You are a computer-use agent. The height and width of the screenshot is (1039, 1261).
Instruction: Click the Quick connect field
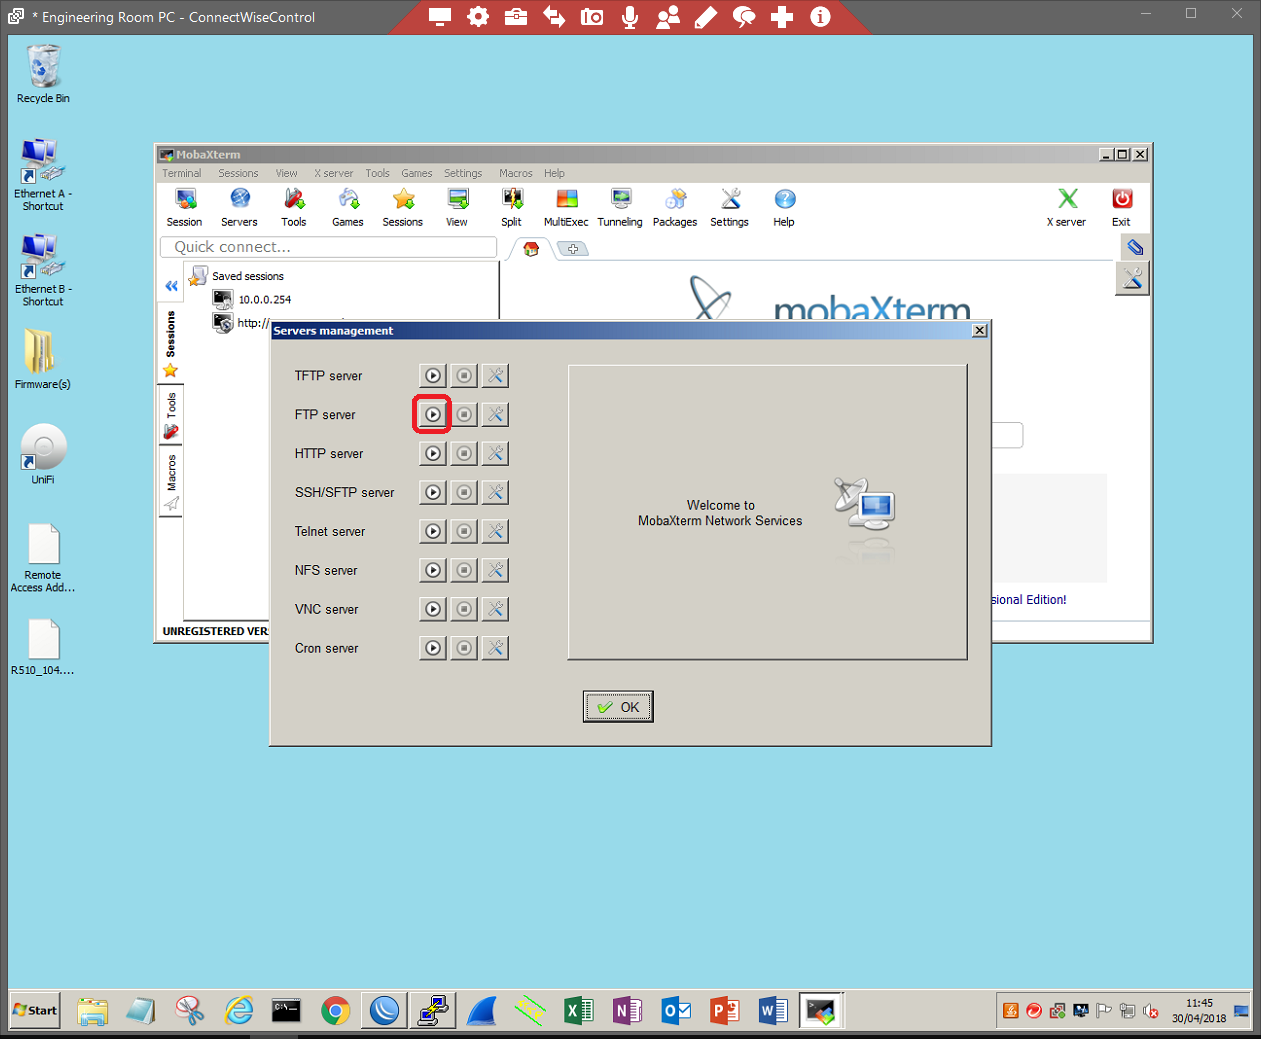[x=328, y=247]
